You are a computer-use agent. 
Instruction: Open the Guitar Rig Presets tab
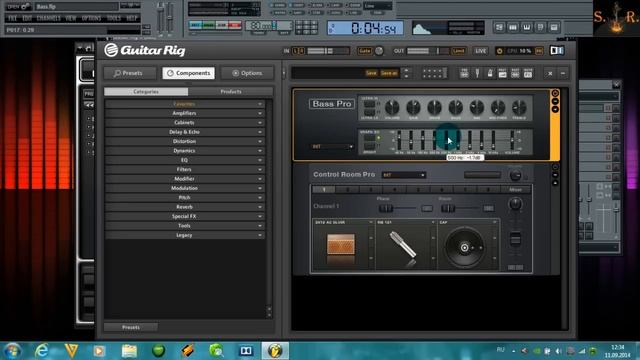click(130, 73)
